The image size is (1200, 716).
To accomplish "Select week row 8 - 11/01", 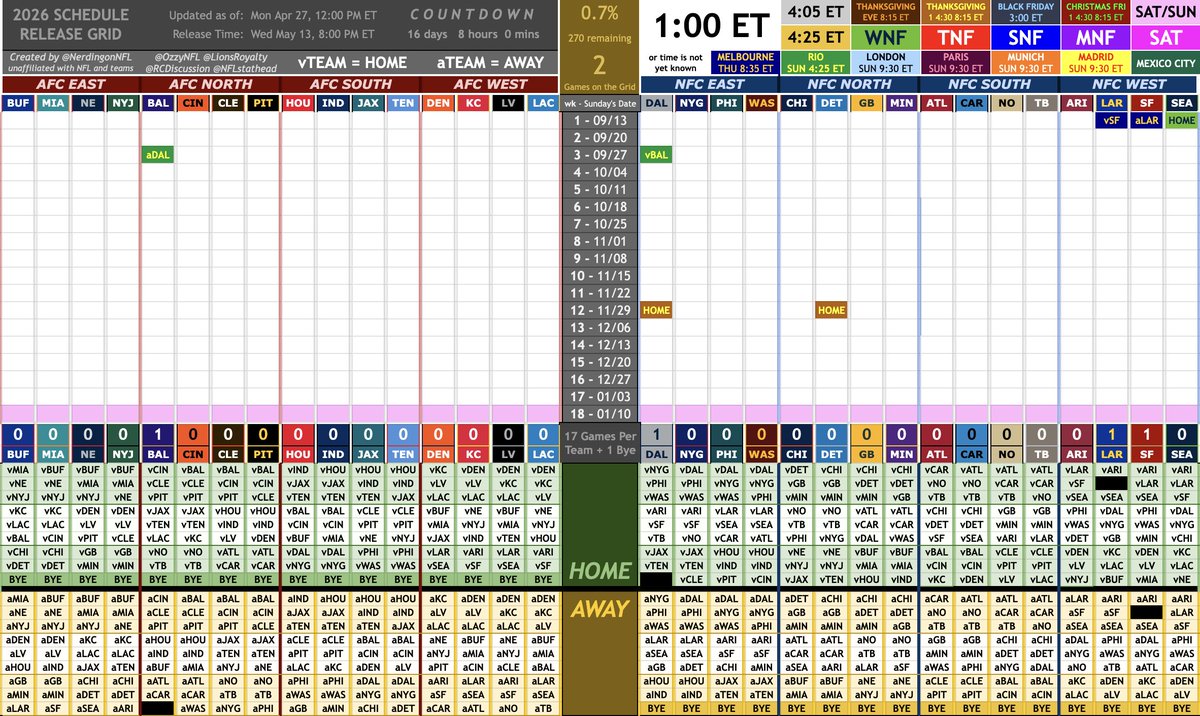I will (x=600, y=241).
